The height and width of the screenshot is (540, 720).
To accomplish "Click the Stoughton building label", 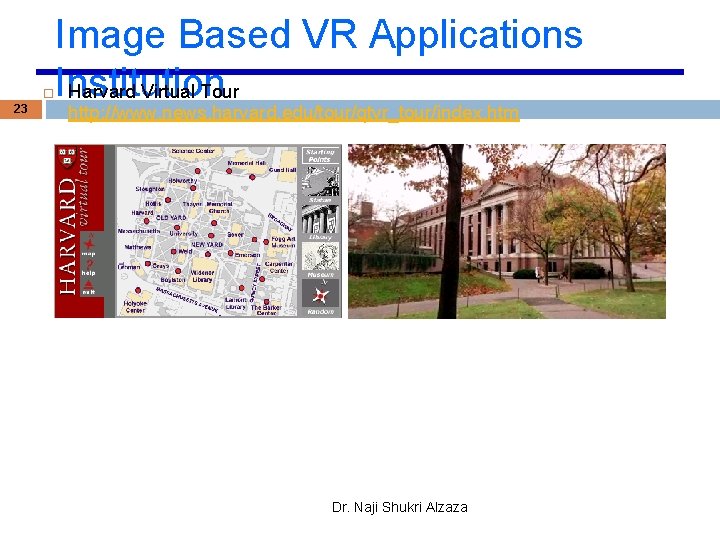I will [150, 189].
